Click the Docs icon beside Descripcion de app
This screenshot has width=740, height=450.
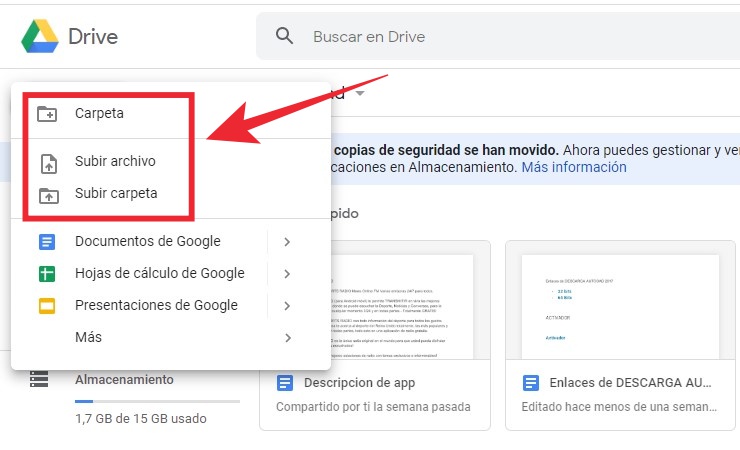point(285,383)
